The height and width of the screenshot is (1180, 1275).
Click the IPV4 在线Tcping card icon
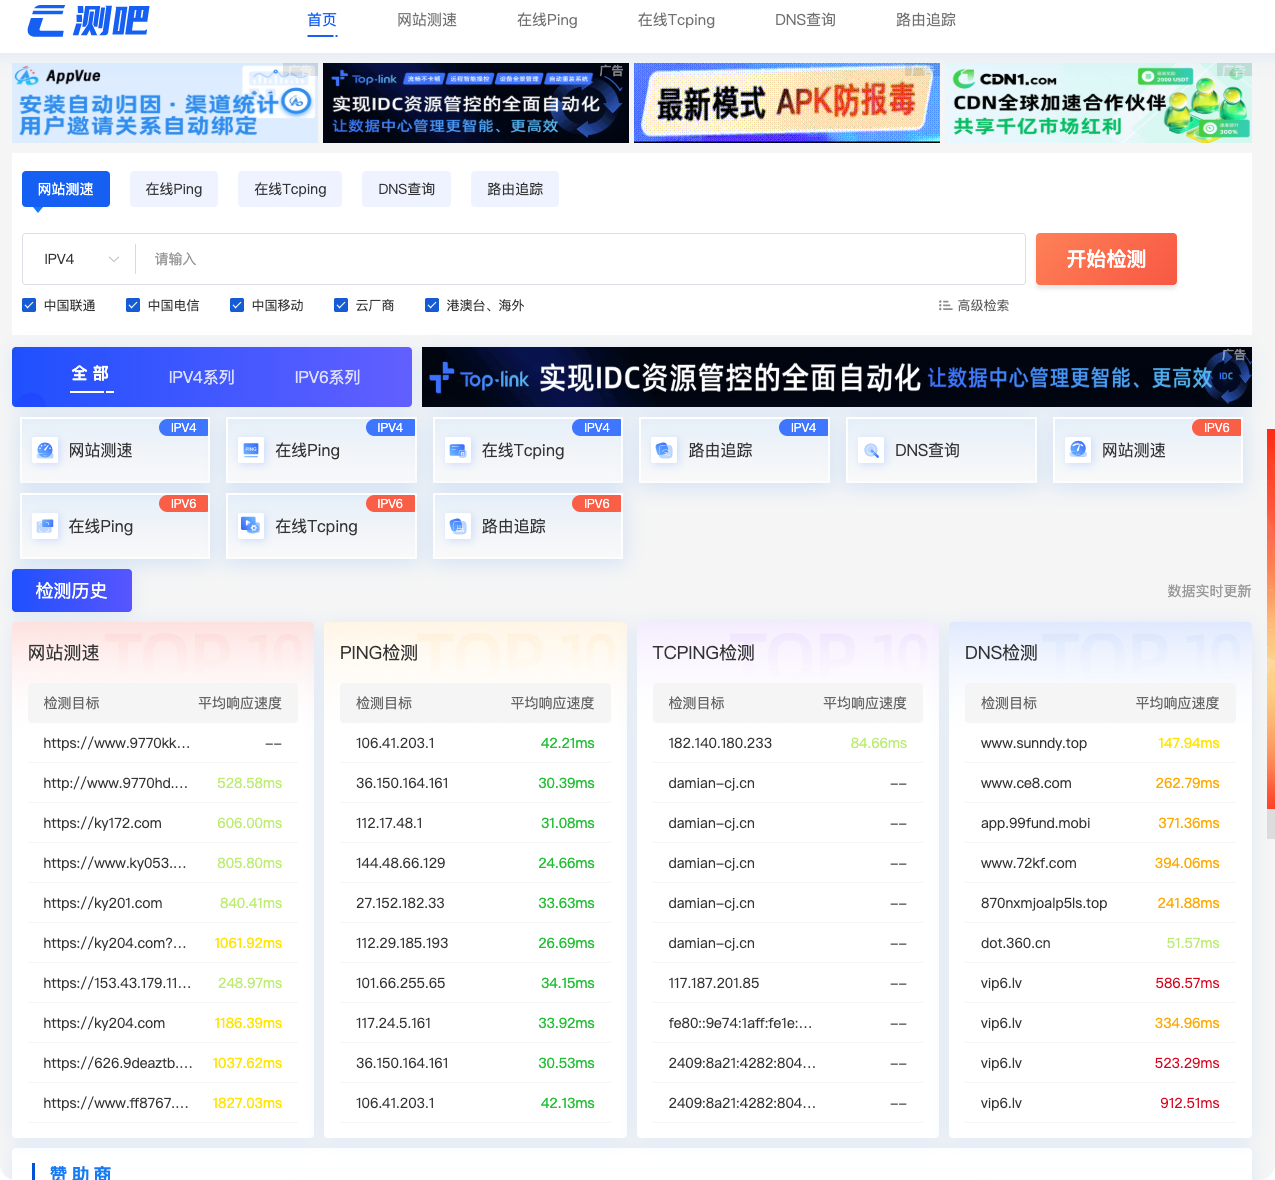click(458, 451)
